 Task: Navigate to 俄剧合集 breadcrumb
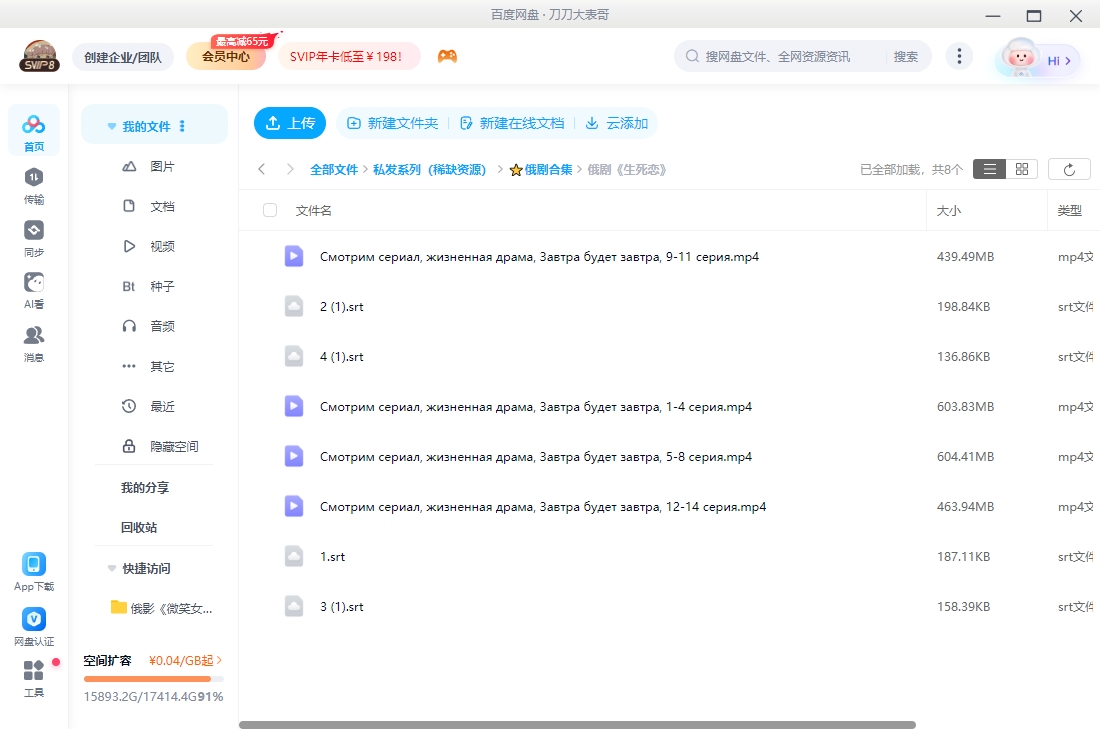pos(541,170)
